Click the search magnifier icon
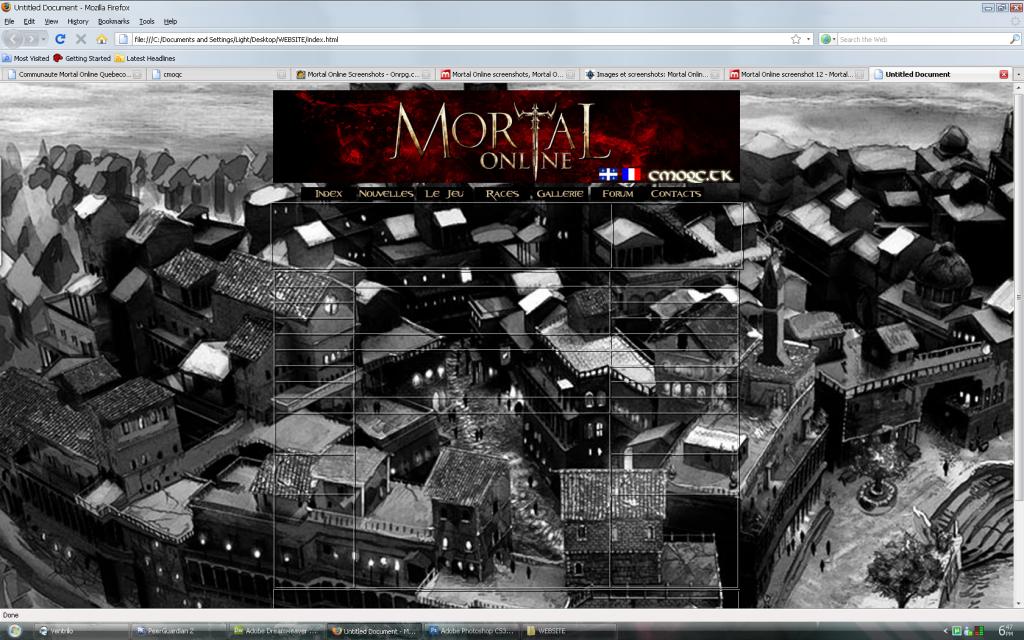Image resolution: width=1024 pixels, height=640 pixels. click(1014, 39)
